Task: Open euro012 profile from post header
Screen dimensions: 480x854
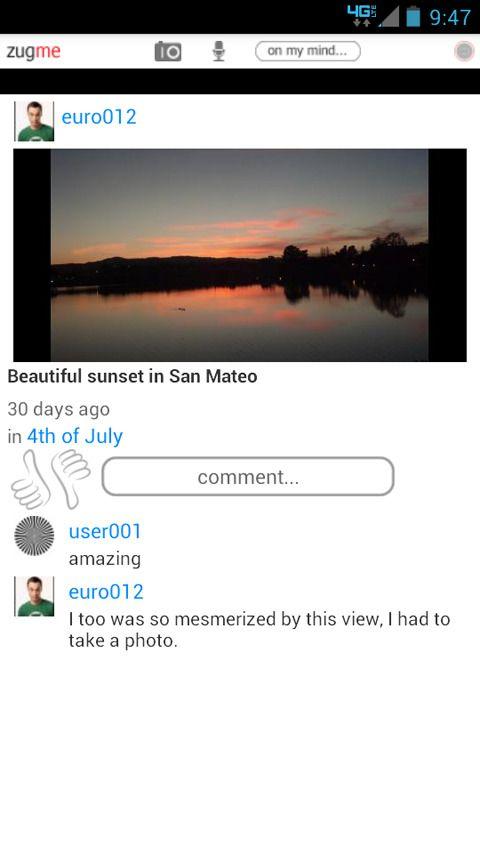Action: click(99, 117)
